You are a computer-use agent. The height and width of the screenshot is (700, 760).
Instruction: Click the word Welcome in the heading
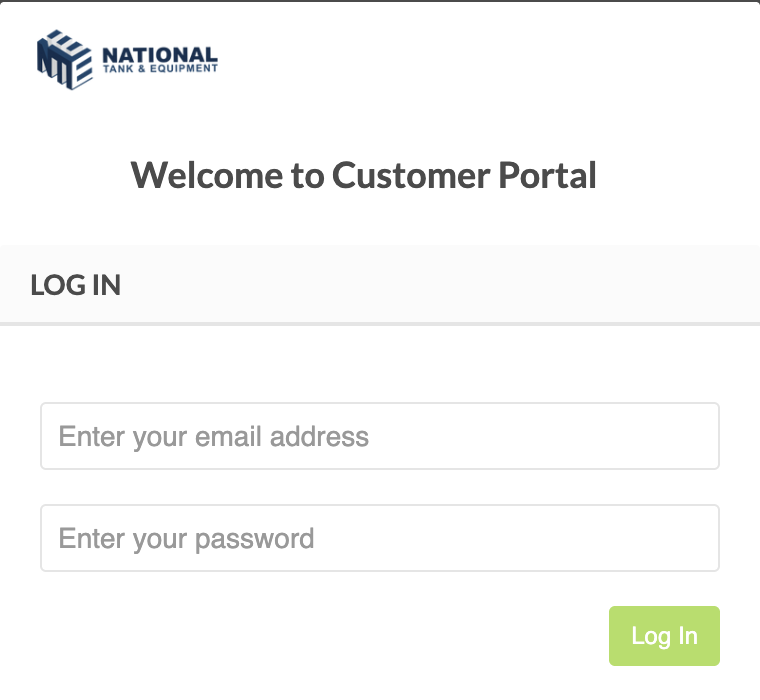coord(207,175)
